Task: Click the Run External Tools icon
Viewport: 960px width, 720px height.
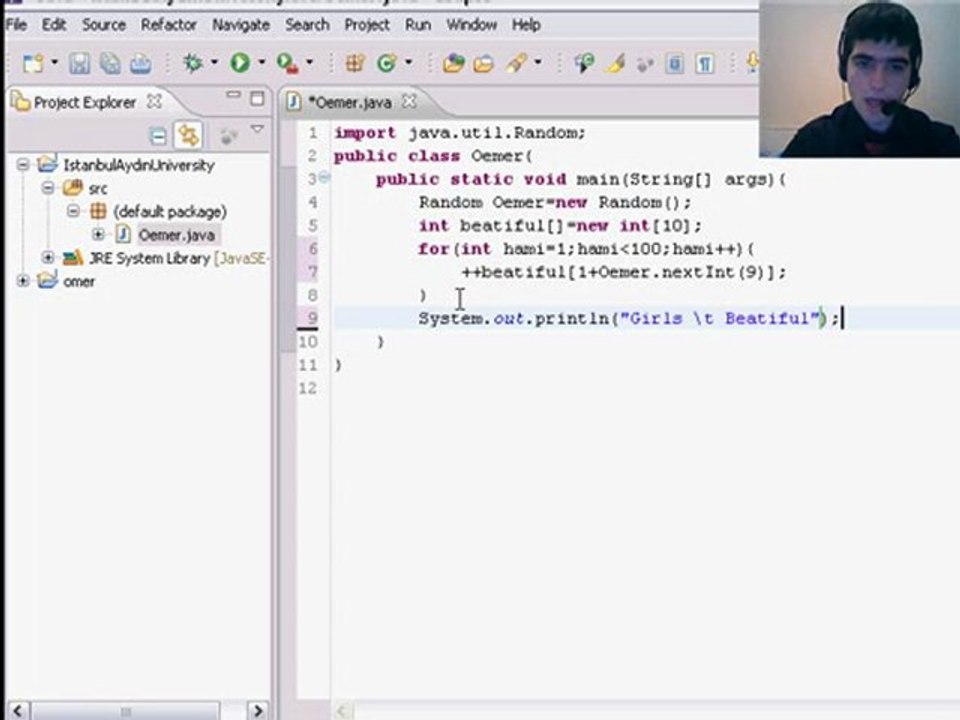Action: click(x=287, y=63)
